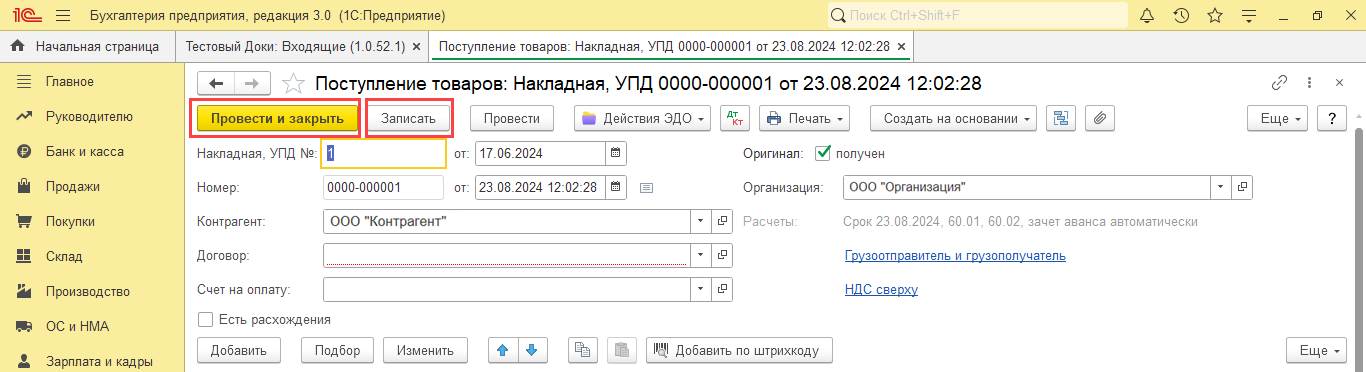Click comment icon next to document date

[646, 187]
